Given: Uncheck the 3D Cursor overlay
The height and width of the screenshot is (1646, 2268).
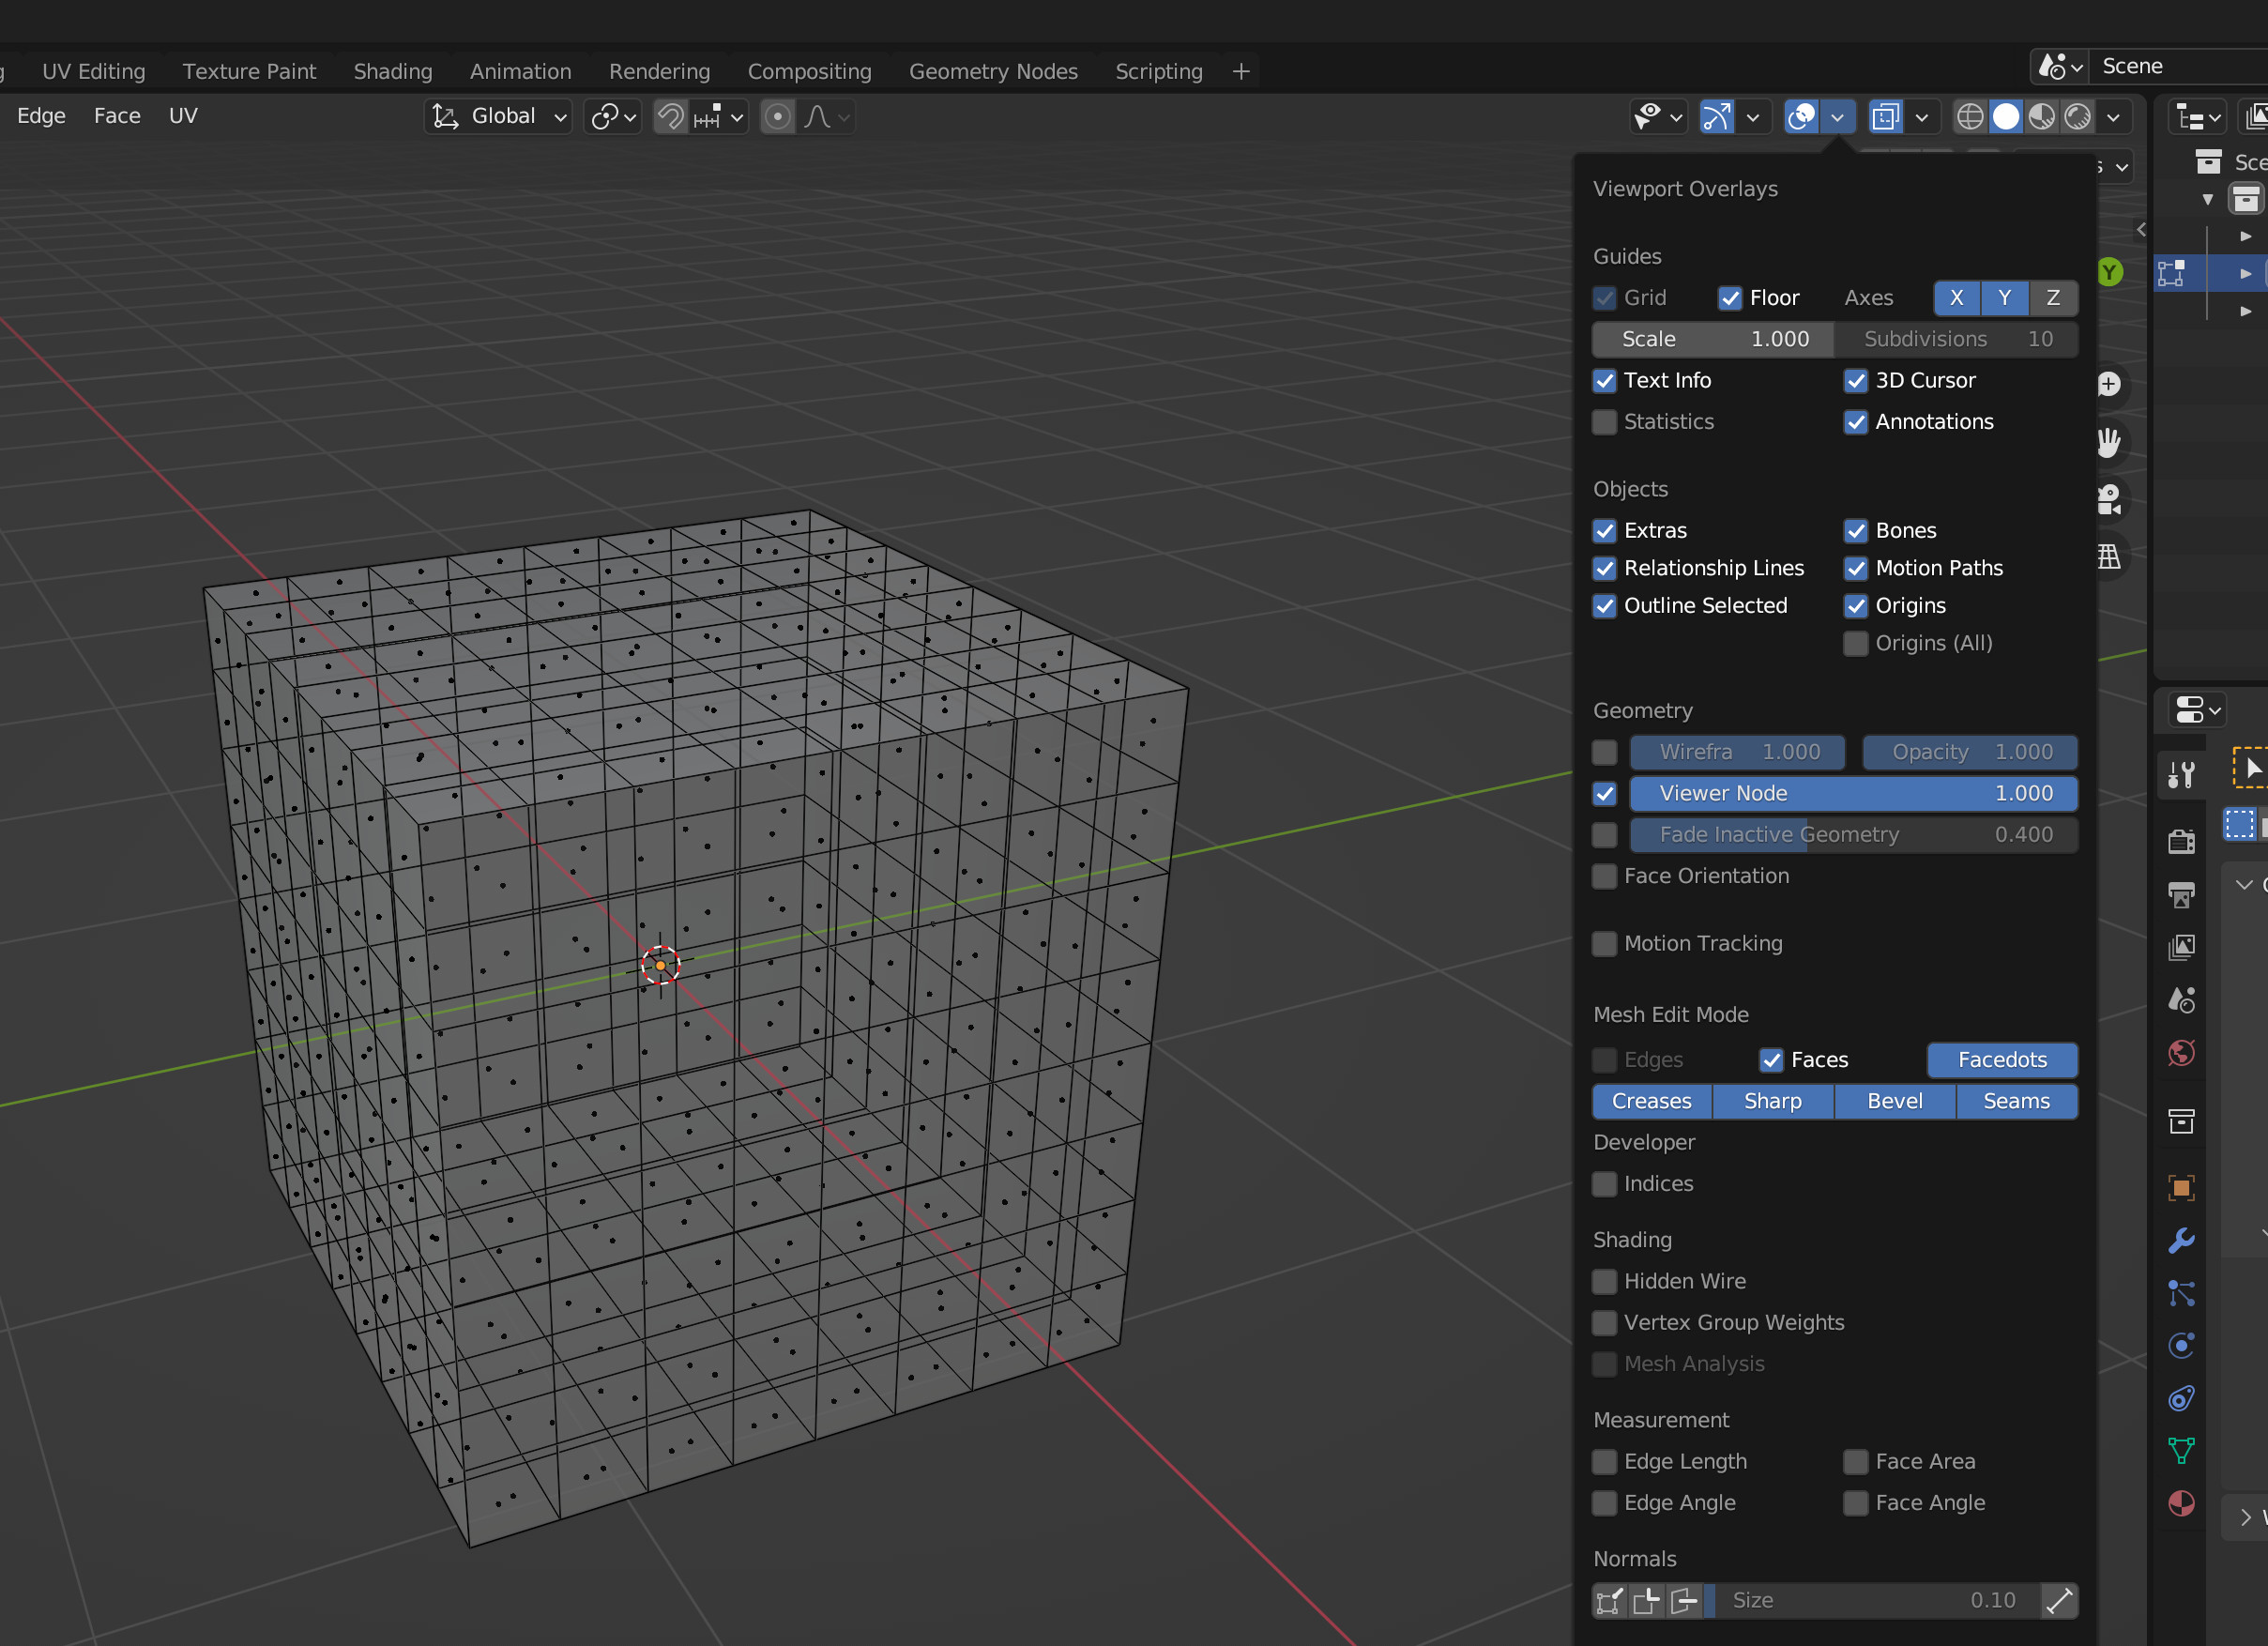Looking at the screenshot, I should 1855,381.
